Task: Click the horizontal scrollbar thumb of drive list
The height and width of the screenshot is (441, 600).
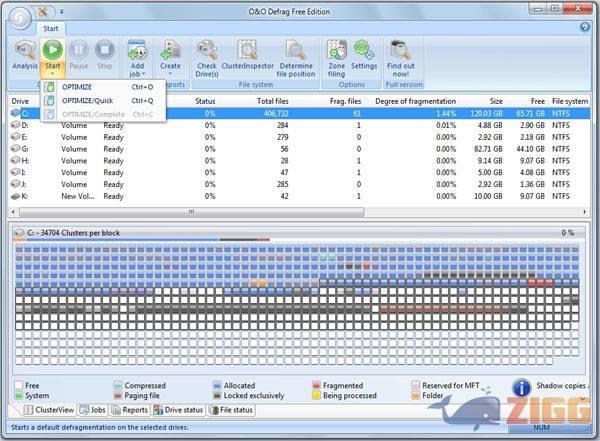Action: tap(192, 212)
